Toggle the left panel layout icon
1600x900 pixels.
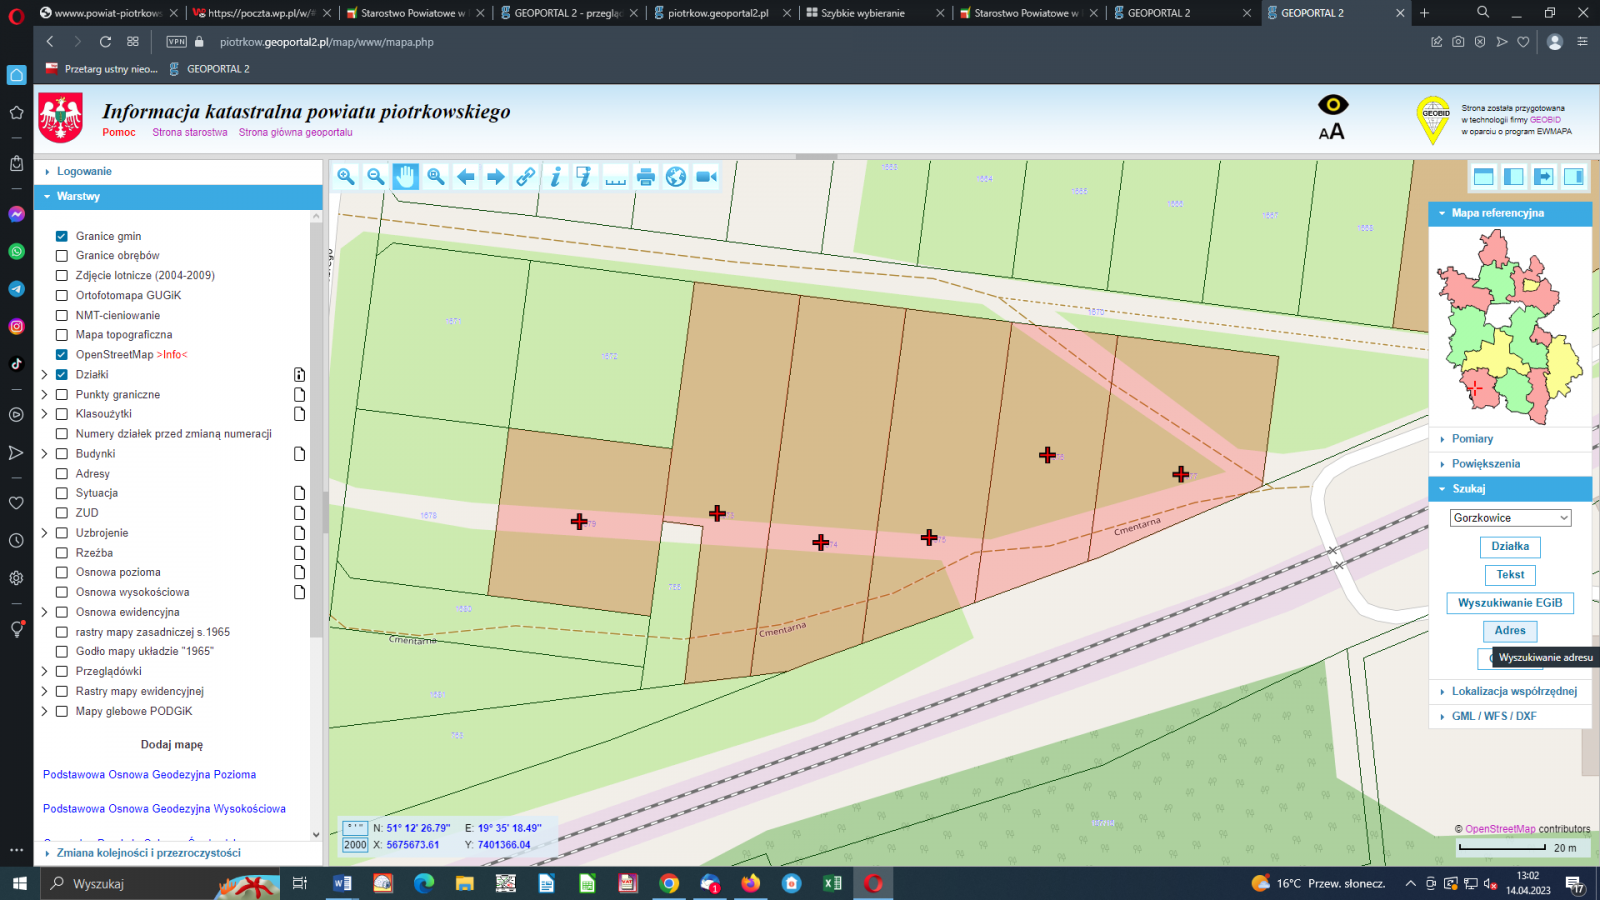(x=1514, y=177)
